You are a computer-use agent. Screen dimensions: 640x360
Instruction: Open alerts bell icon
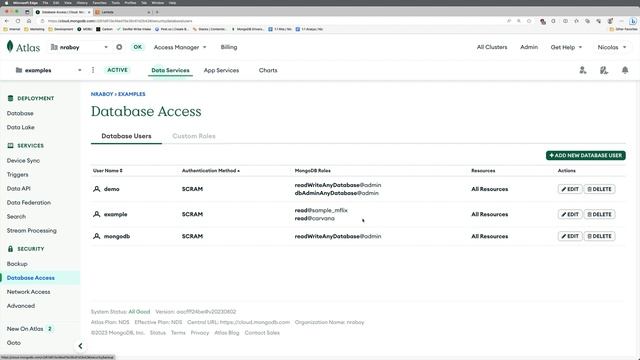tap(625, 70)
